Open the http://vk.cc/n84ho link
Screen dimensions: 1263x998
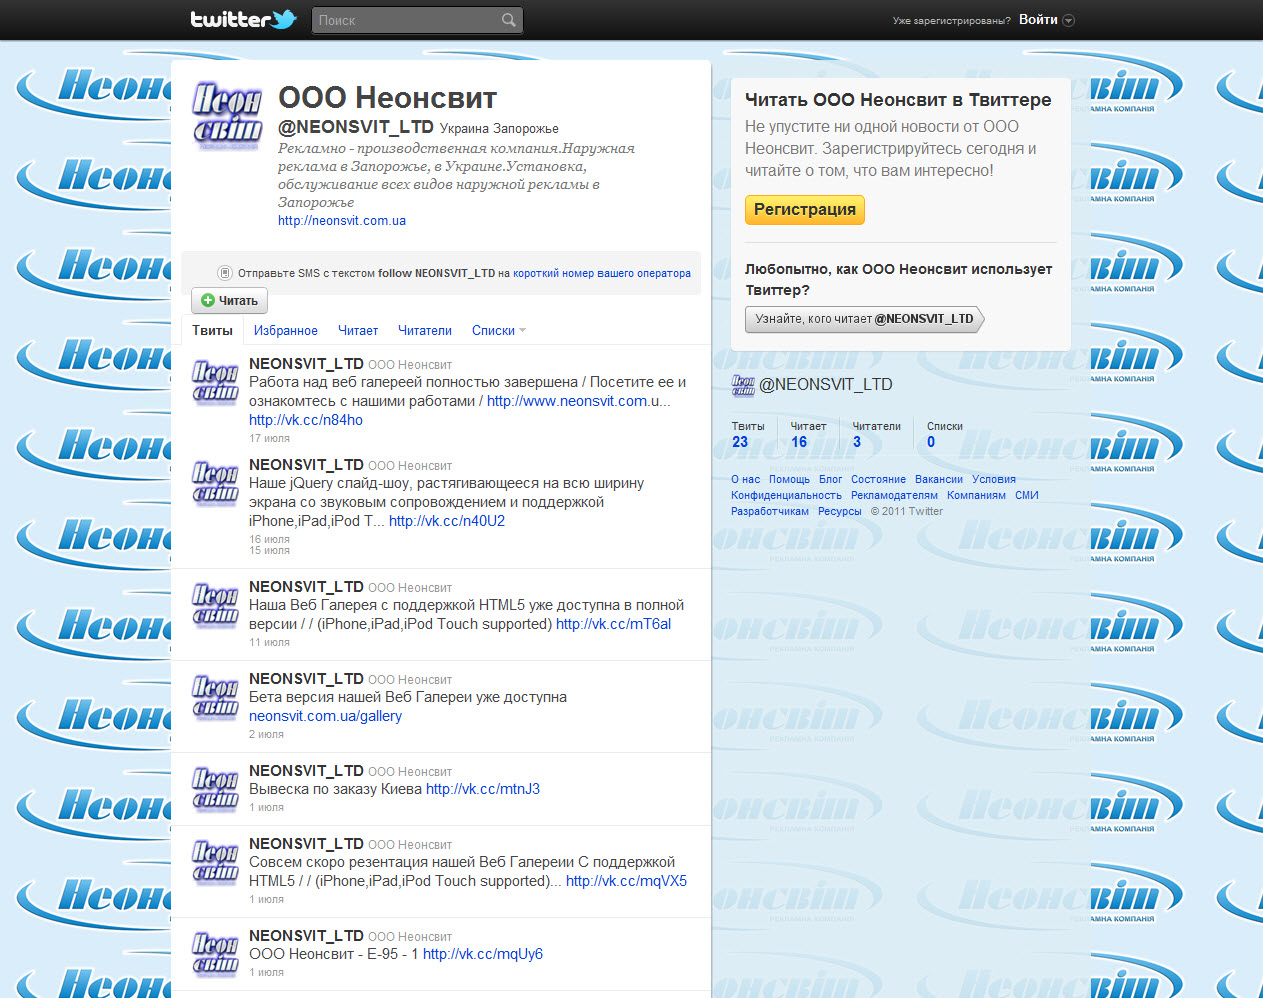[306, 420]
